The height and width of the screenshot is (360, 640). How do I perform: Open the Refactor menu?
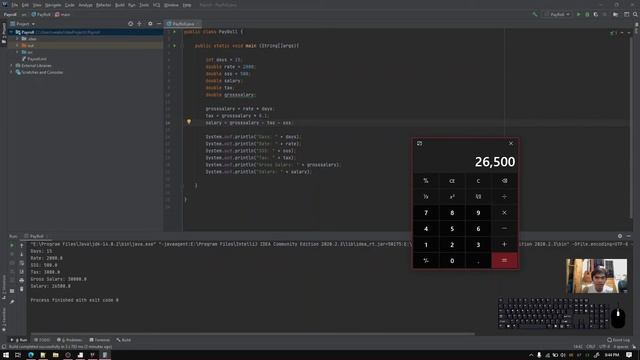point(103,5)
